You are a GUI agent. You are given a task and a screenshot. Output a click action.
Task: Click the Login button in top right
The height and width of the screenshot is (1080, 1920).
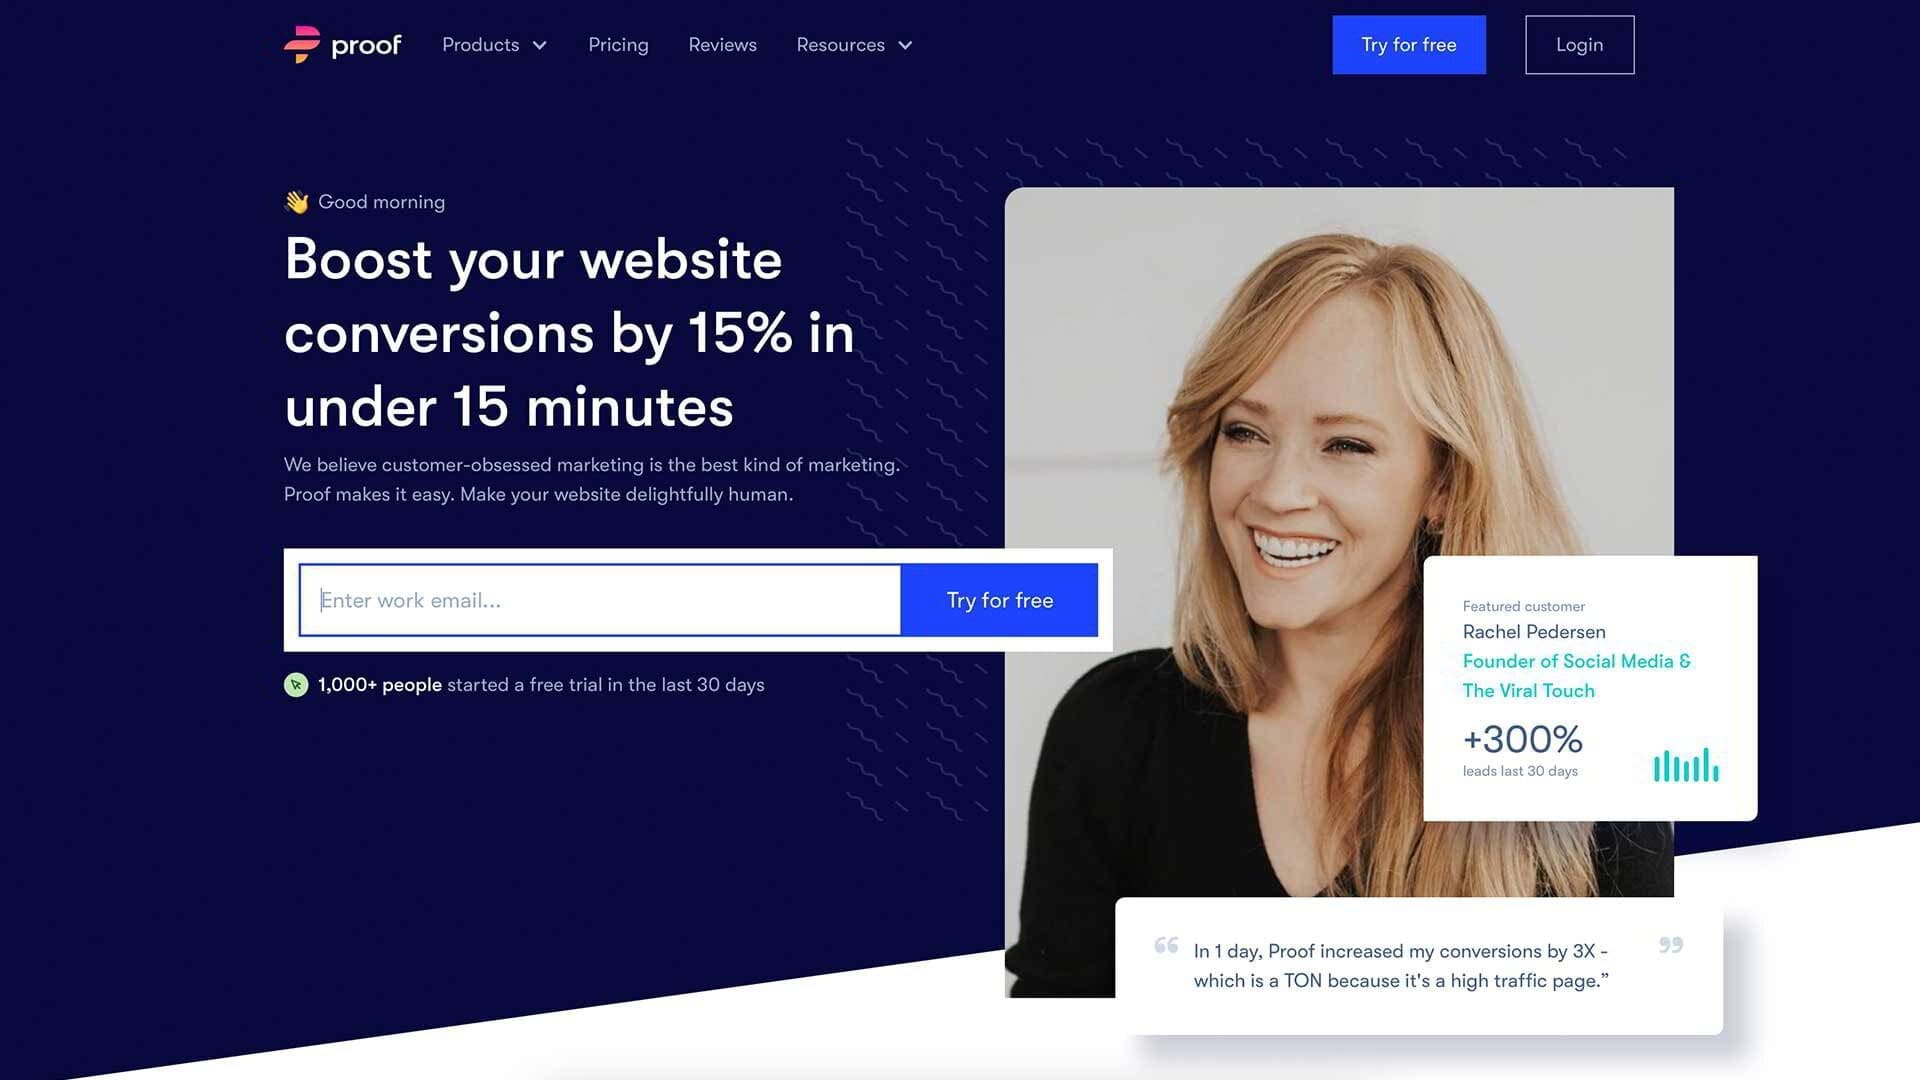pos(1578,45)
